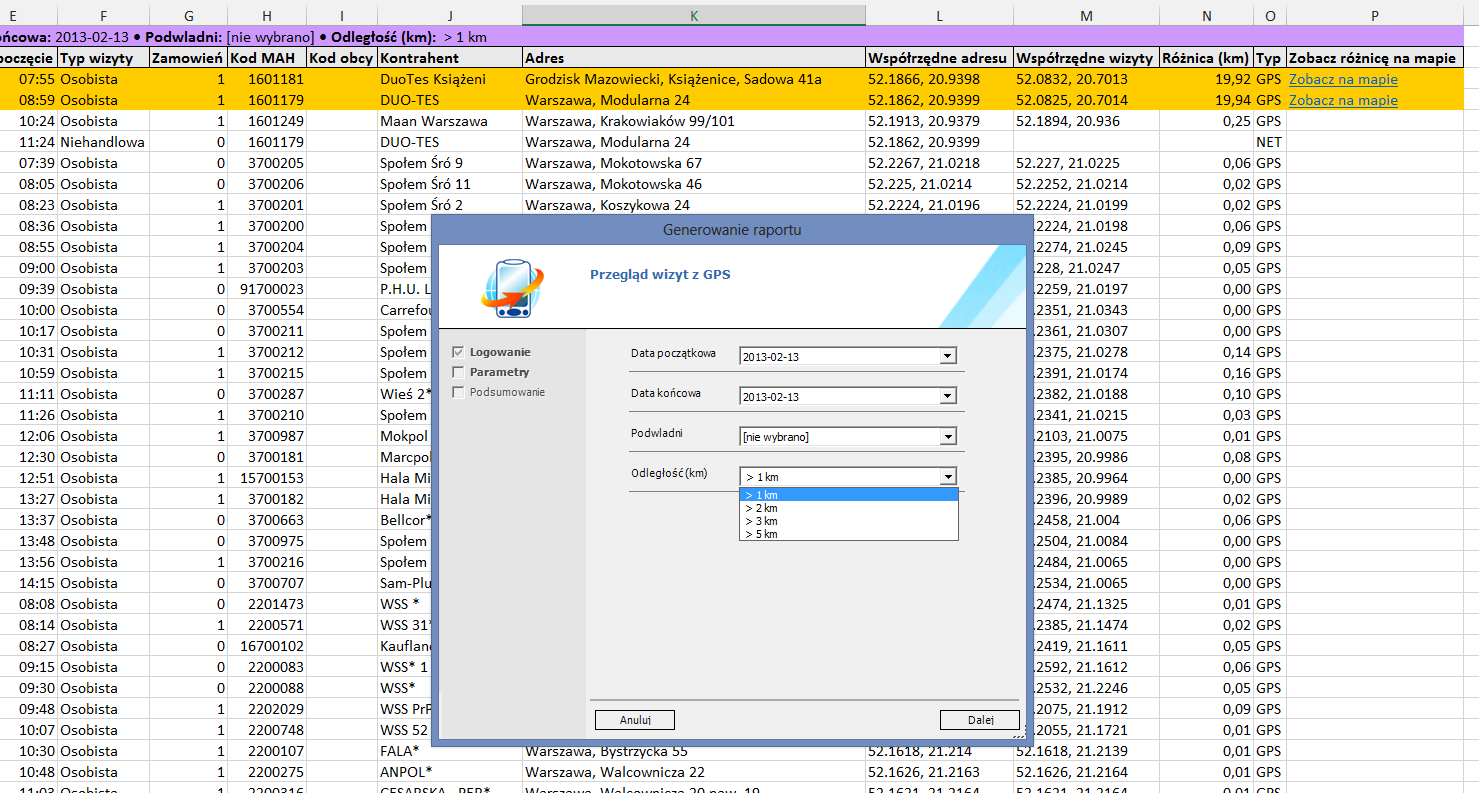
Task: Click the 'Współrzędne adresu' header cell
Action: [x=939, y=58]
